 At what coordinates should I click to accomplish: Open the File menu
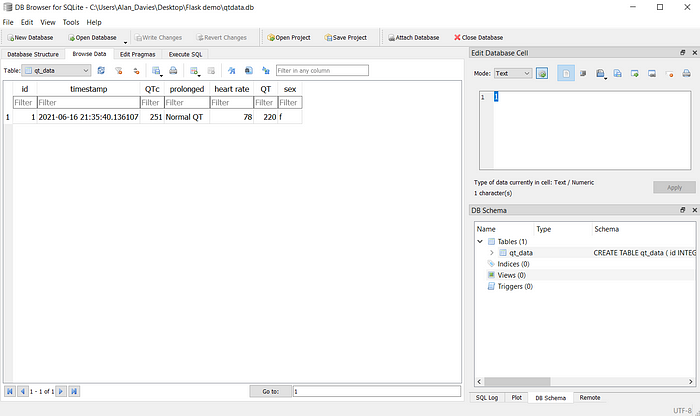pos(8,22)
